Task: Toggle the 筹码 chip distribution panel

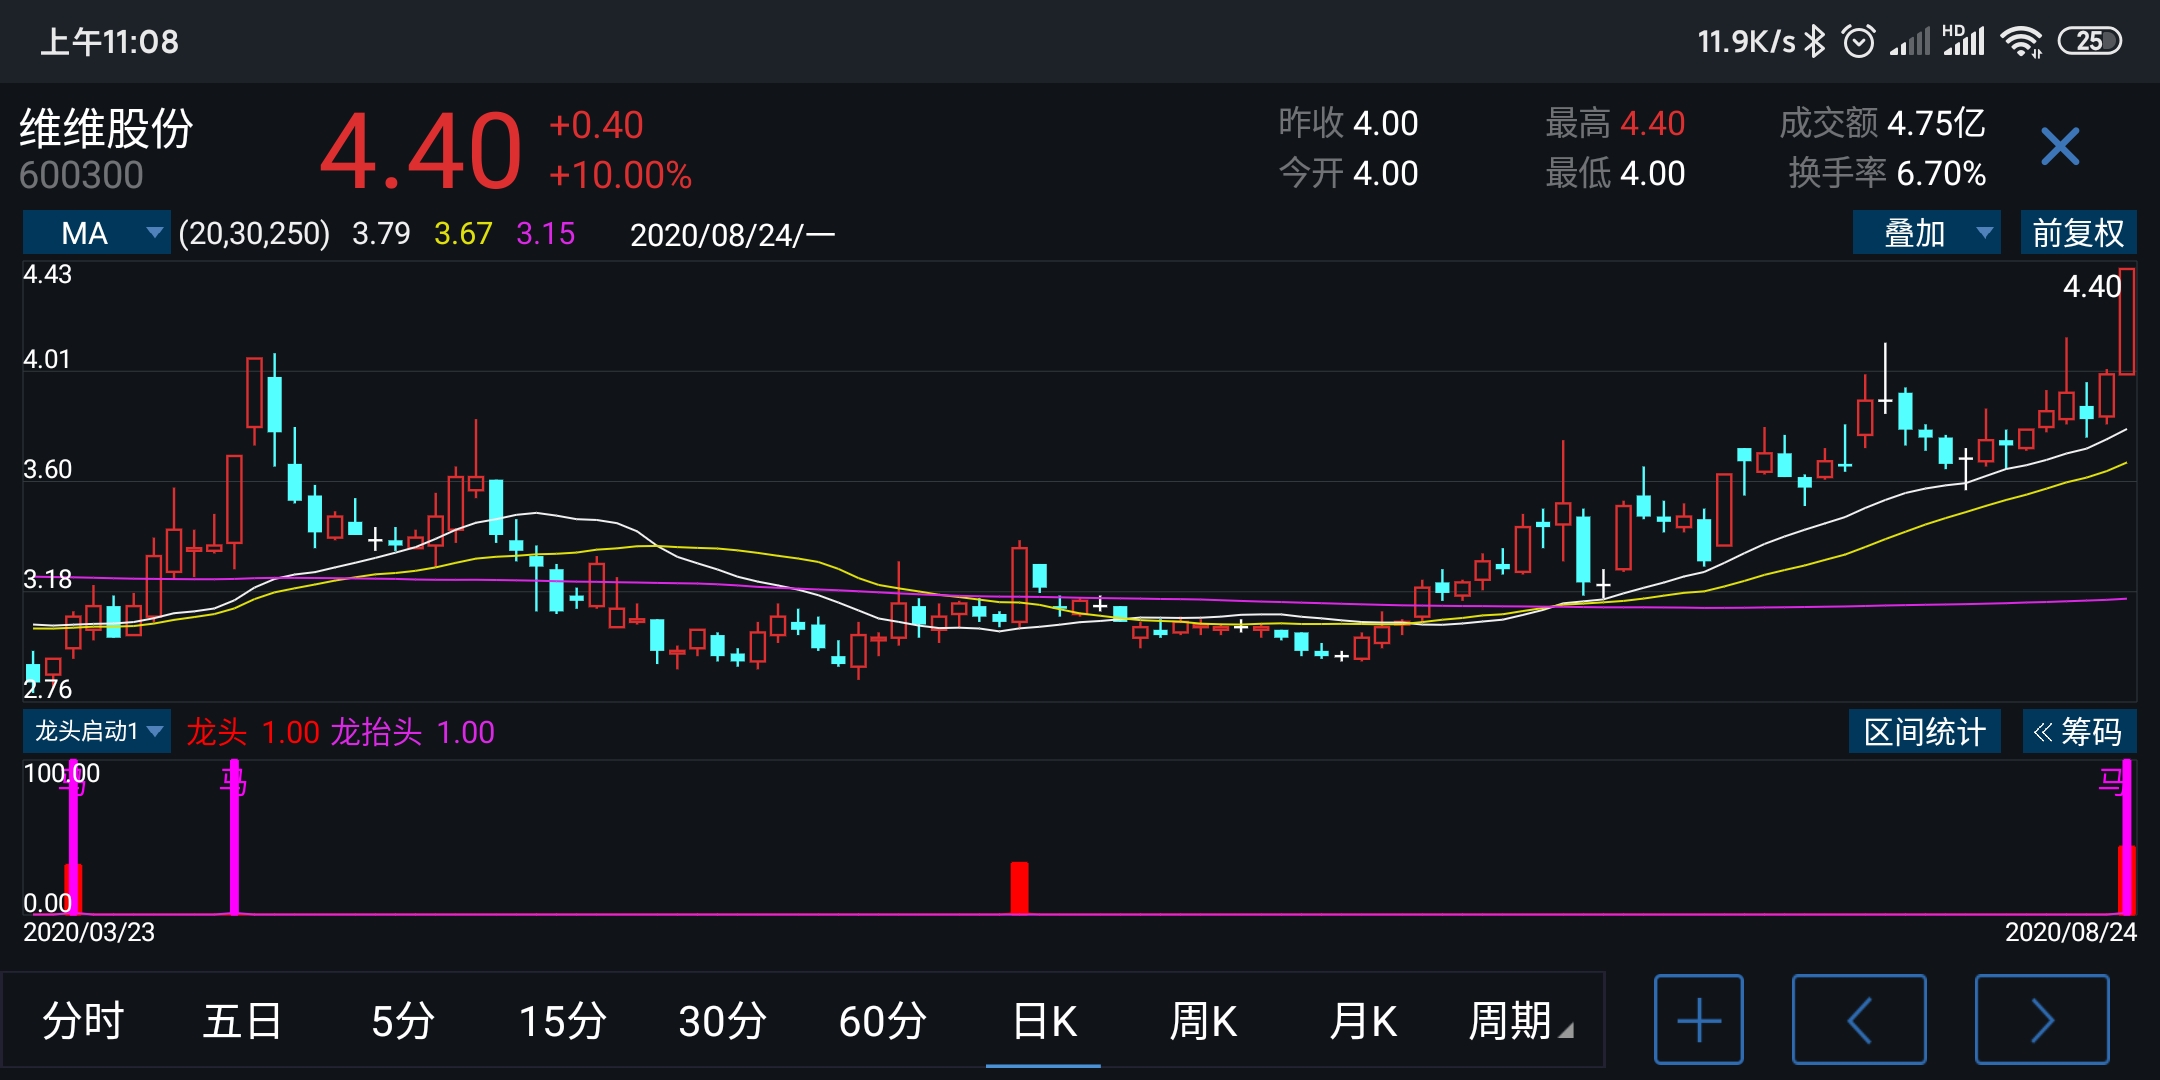Action: tap(2078, 732)
